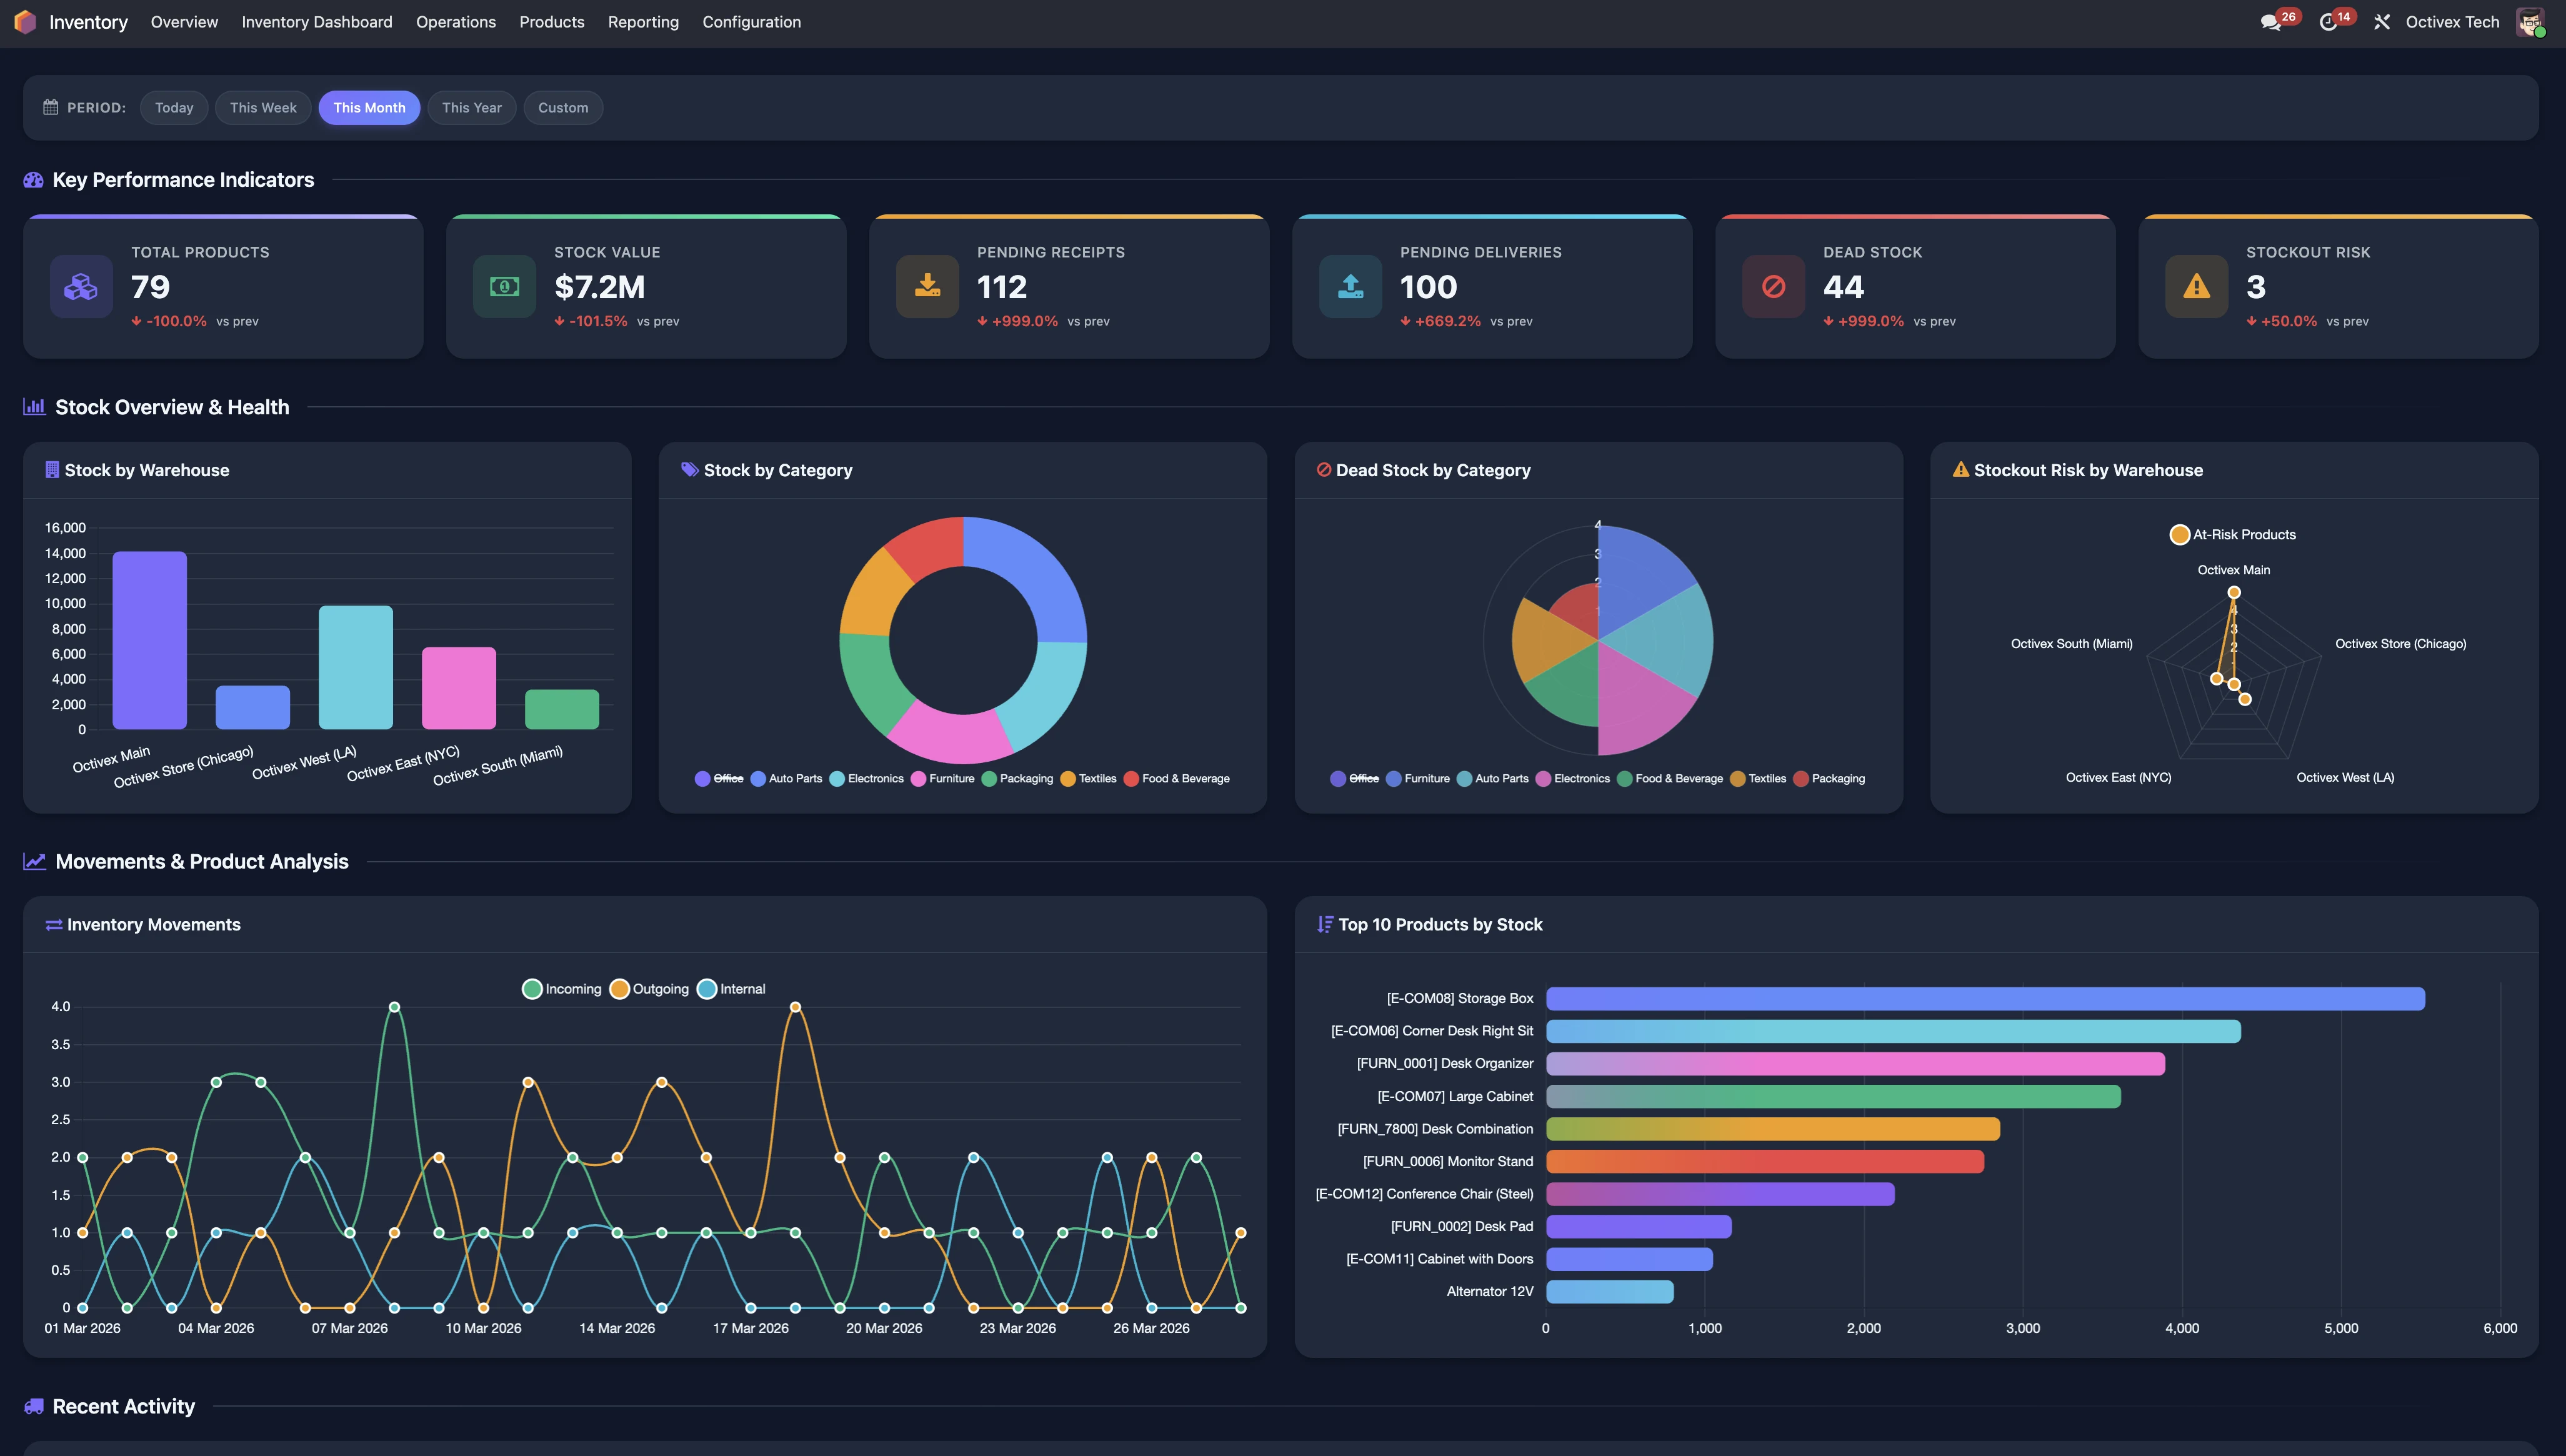
Task: Click the Inventory Movements exchange arrows icon
Action: tap(54, 925)
